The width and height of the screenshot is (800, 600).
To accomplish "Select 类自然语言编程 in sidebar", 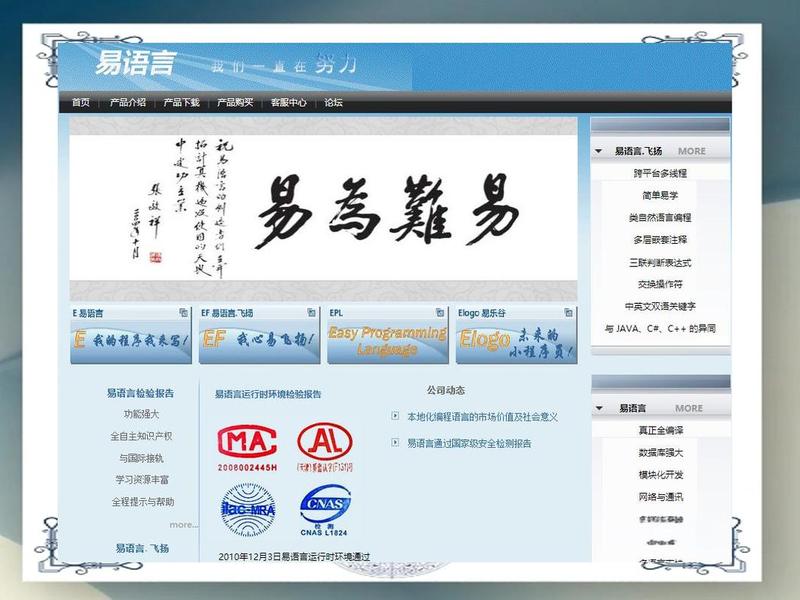I will pos(660,218).
